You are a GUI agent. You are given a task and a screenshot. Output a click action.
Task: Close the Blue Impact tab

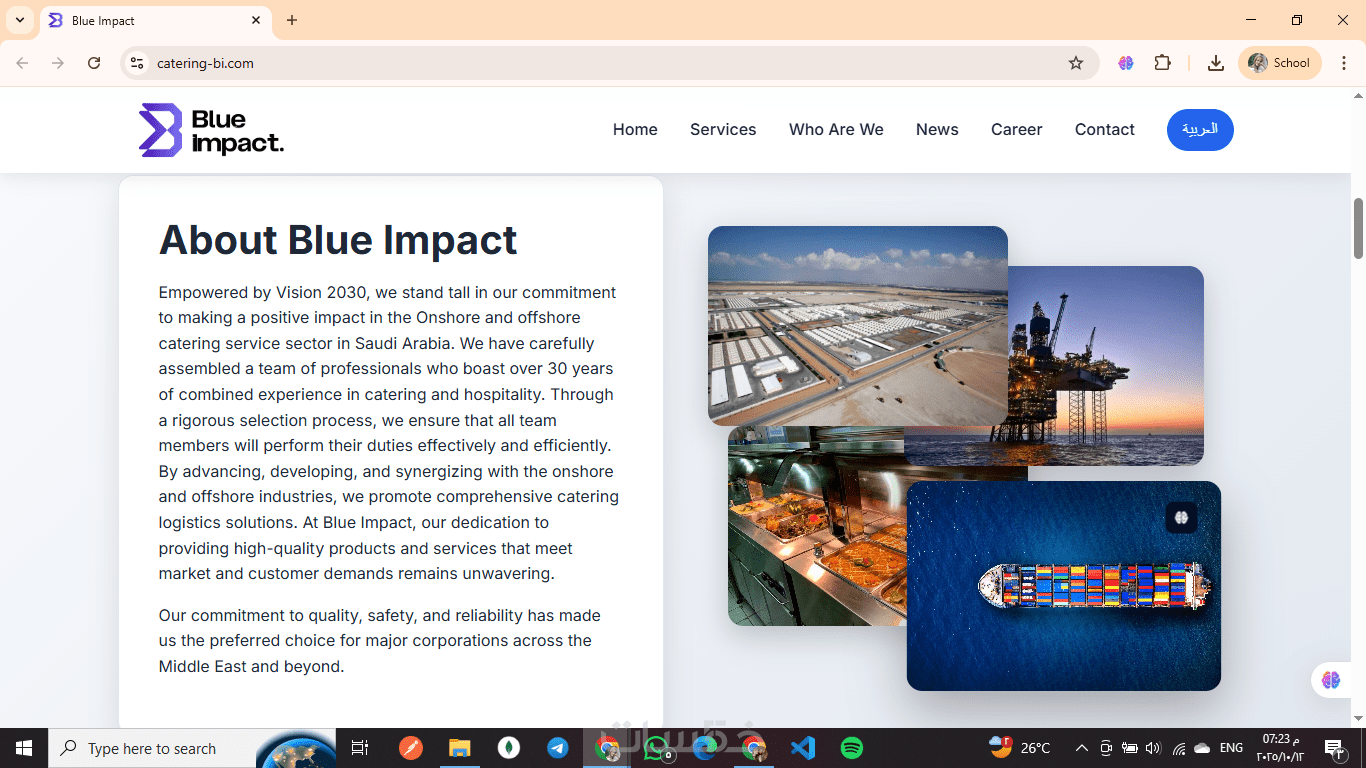coord(256,20)
